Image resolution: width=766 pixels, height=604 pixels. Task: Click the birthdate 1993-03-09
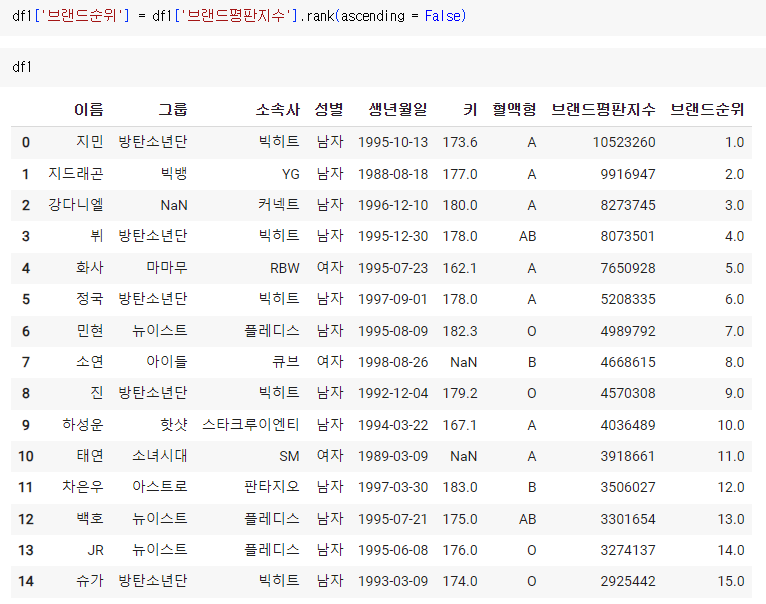click(393, 581)
